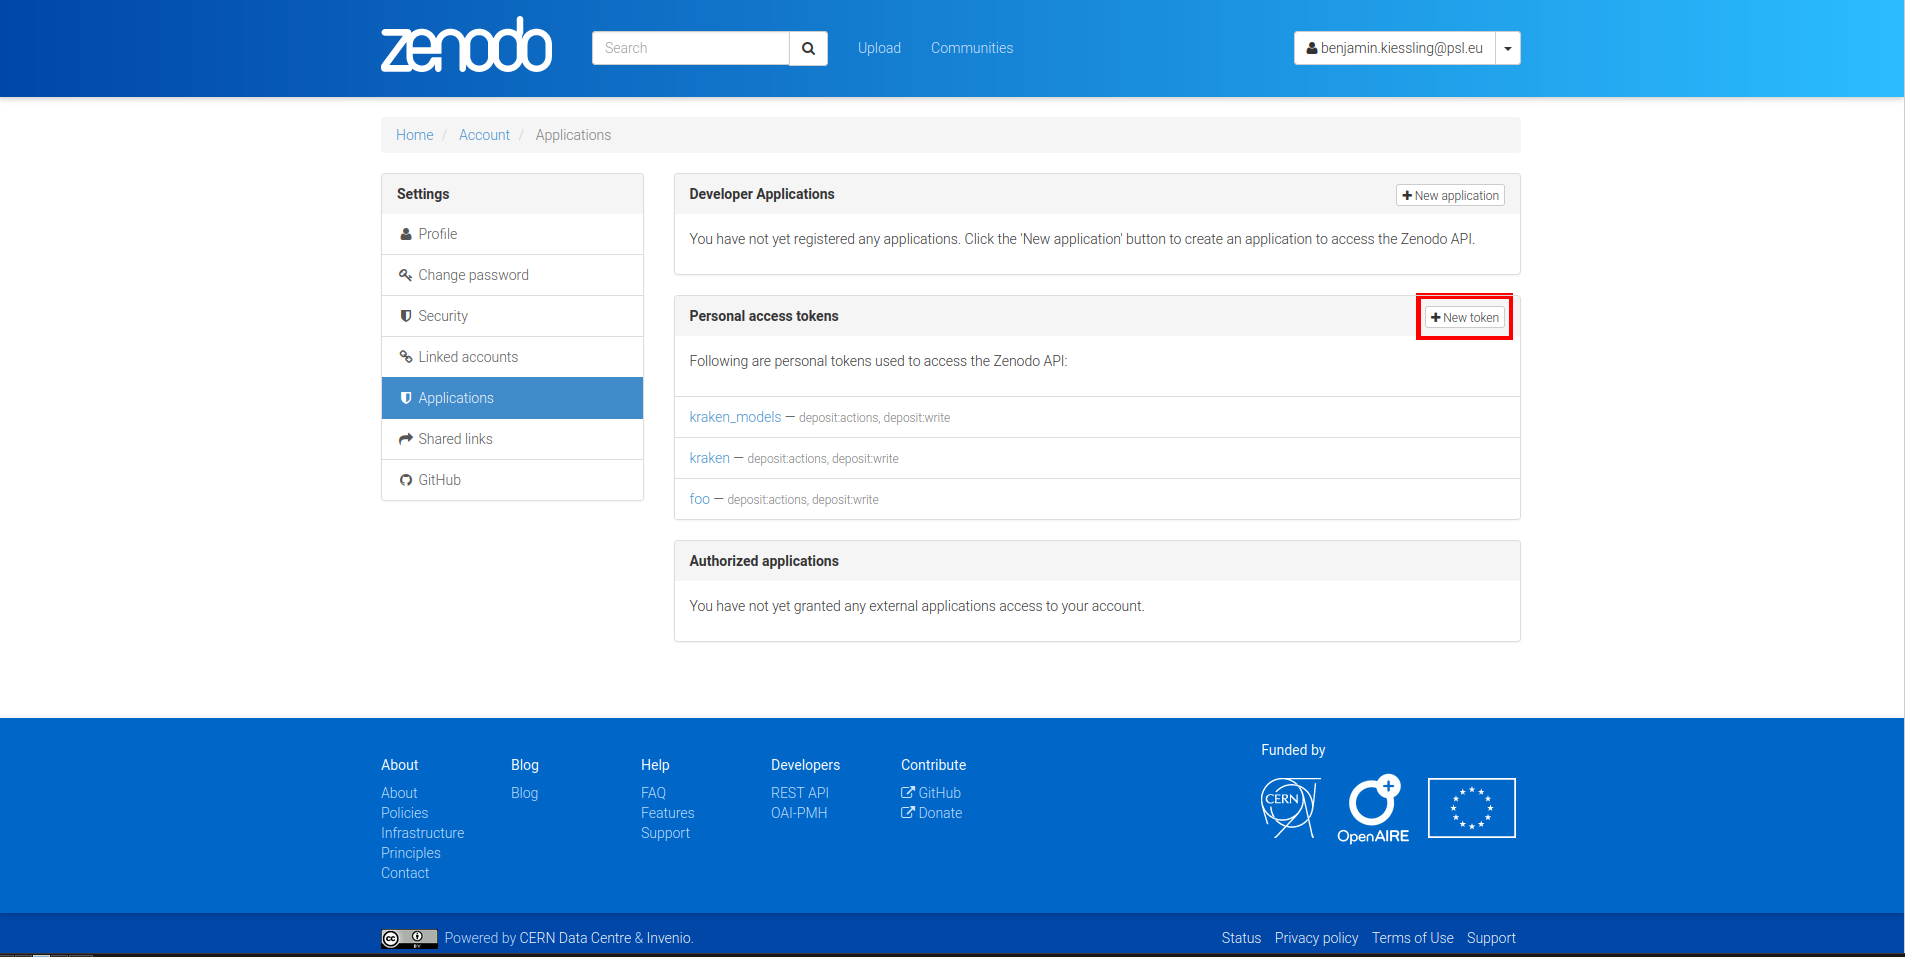The height and width of the screenshot is (957, 1905).
Task: Open the Profile settings item
Action: pos(437,234)
